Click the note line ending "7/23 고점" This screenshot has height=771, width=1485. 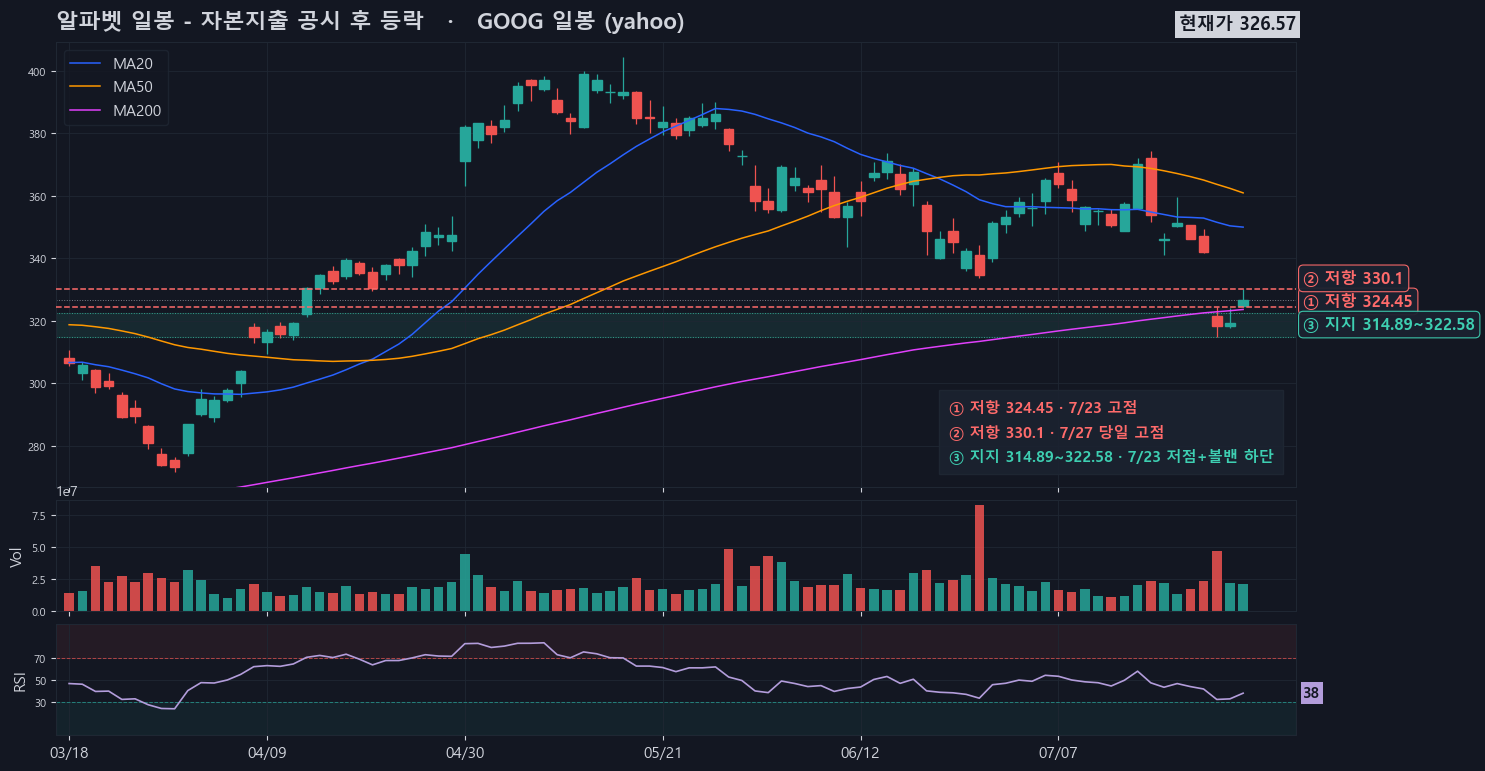(1043, 408)
